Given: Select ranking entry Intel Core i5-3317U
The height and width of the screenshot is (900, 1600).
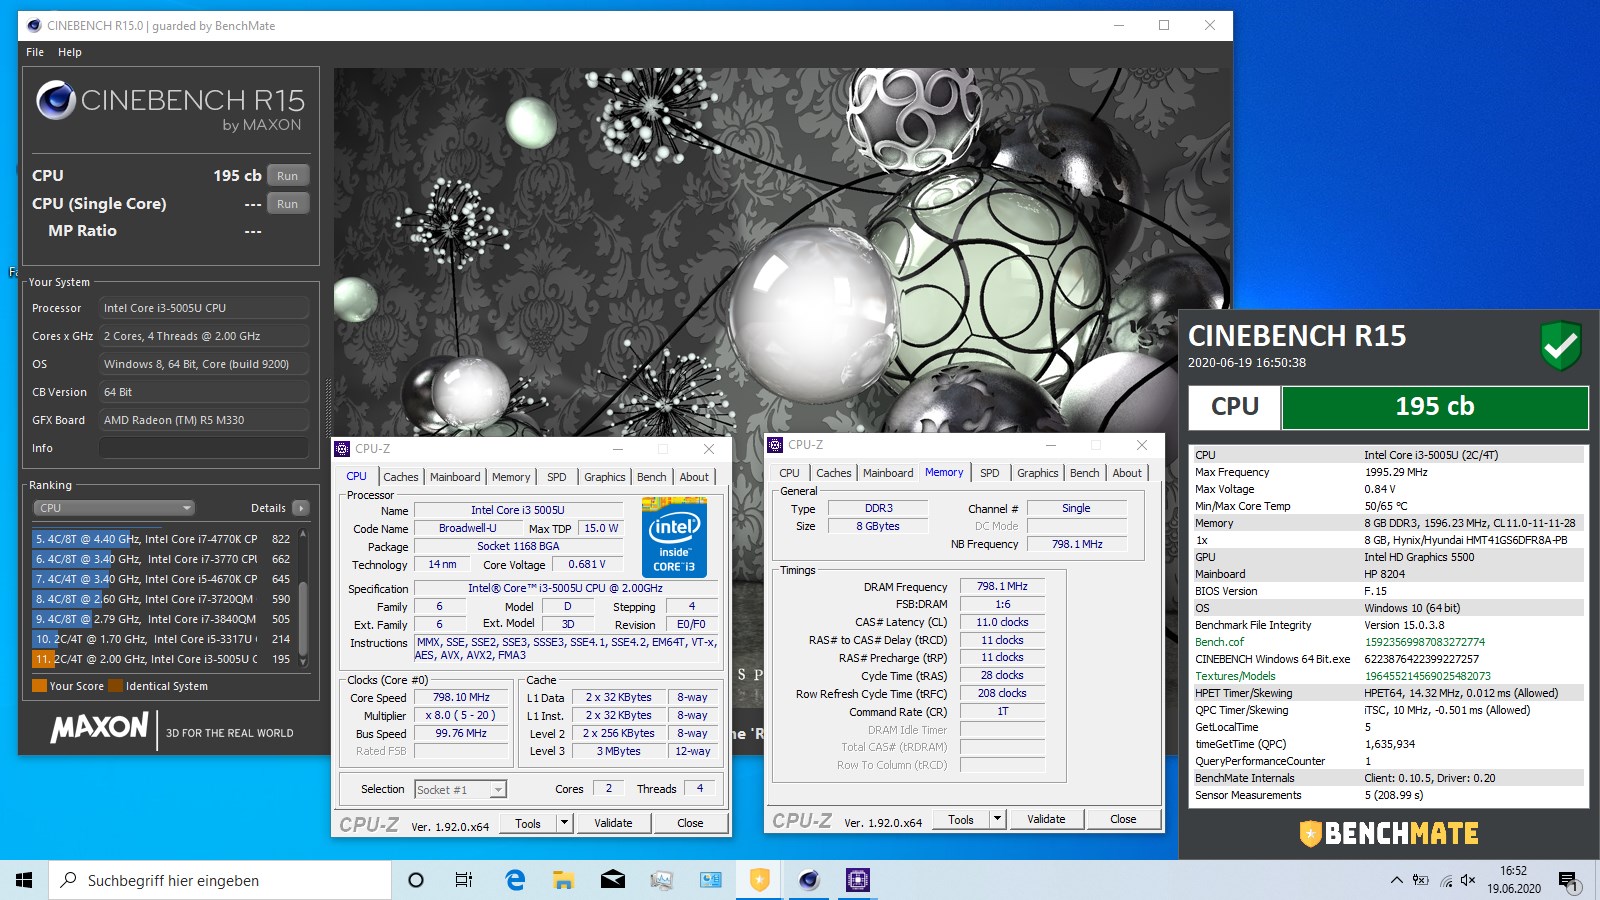Looking at the screenshot, I should tap(163, 639).
